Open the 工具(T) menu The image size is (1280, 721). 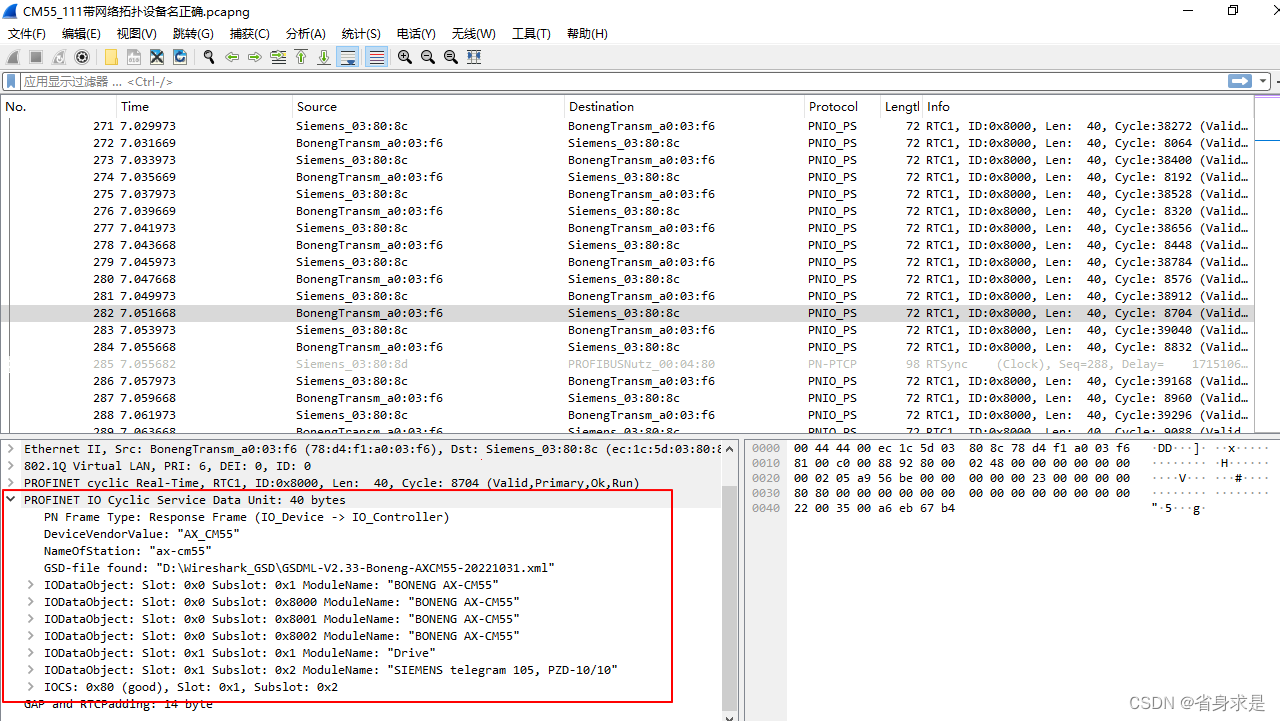tap(531, 33)
